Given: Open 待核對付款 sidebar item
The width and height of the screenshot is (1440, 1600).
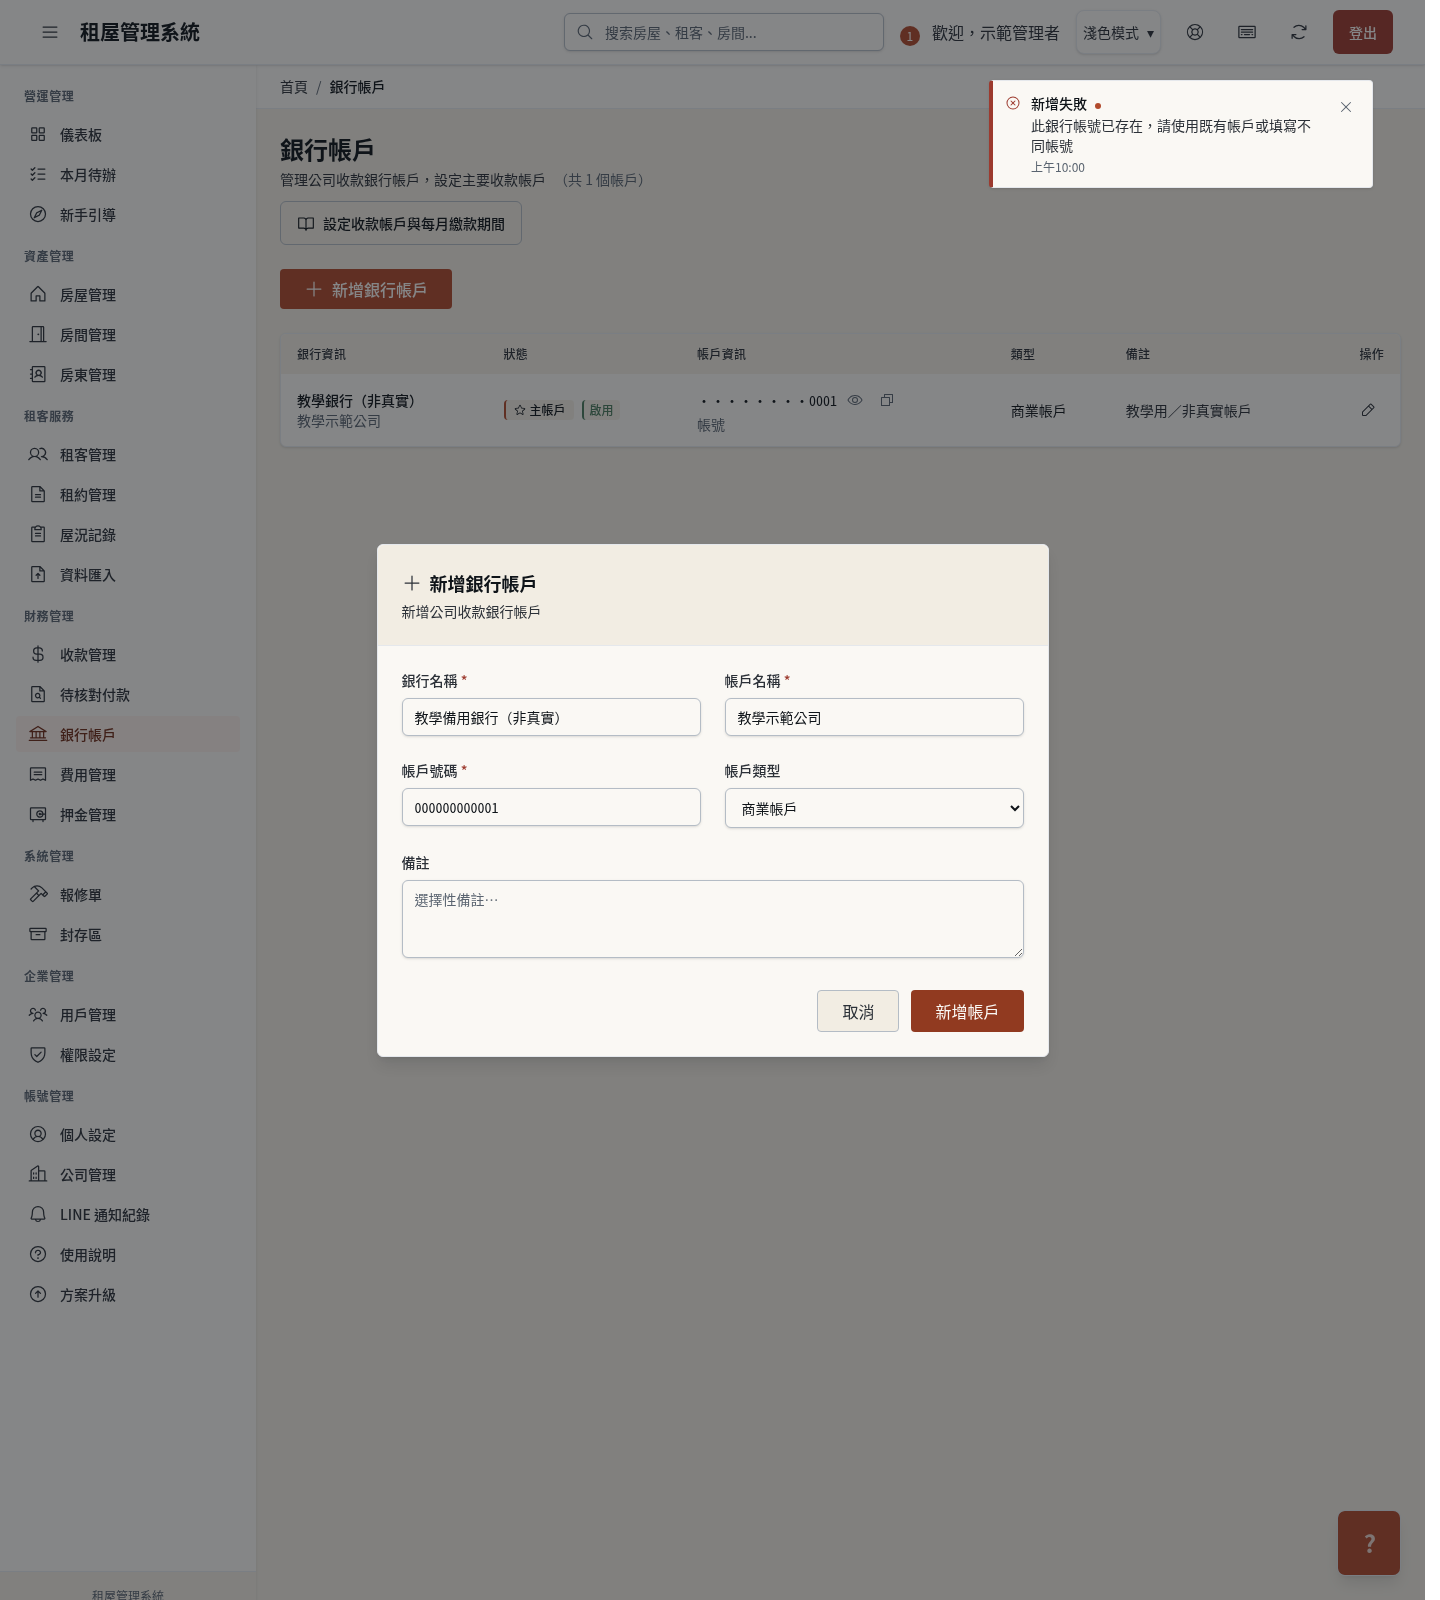Looking at the screenshot, I should click(x=128, y=695).
